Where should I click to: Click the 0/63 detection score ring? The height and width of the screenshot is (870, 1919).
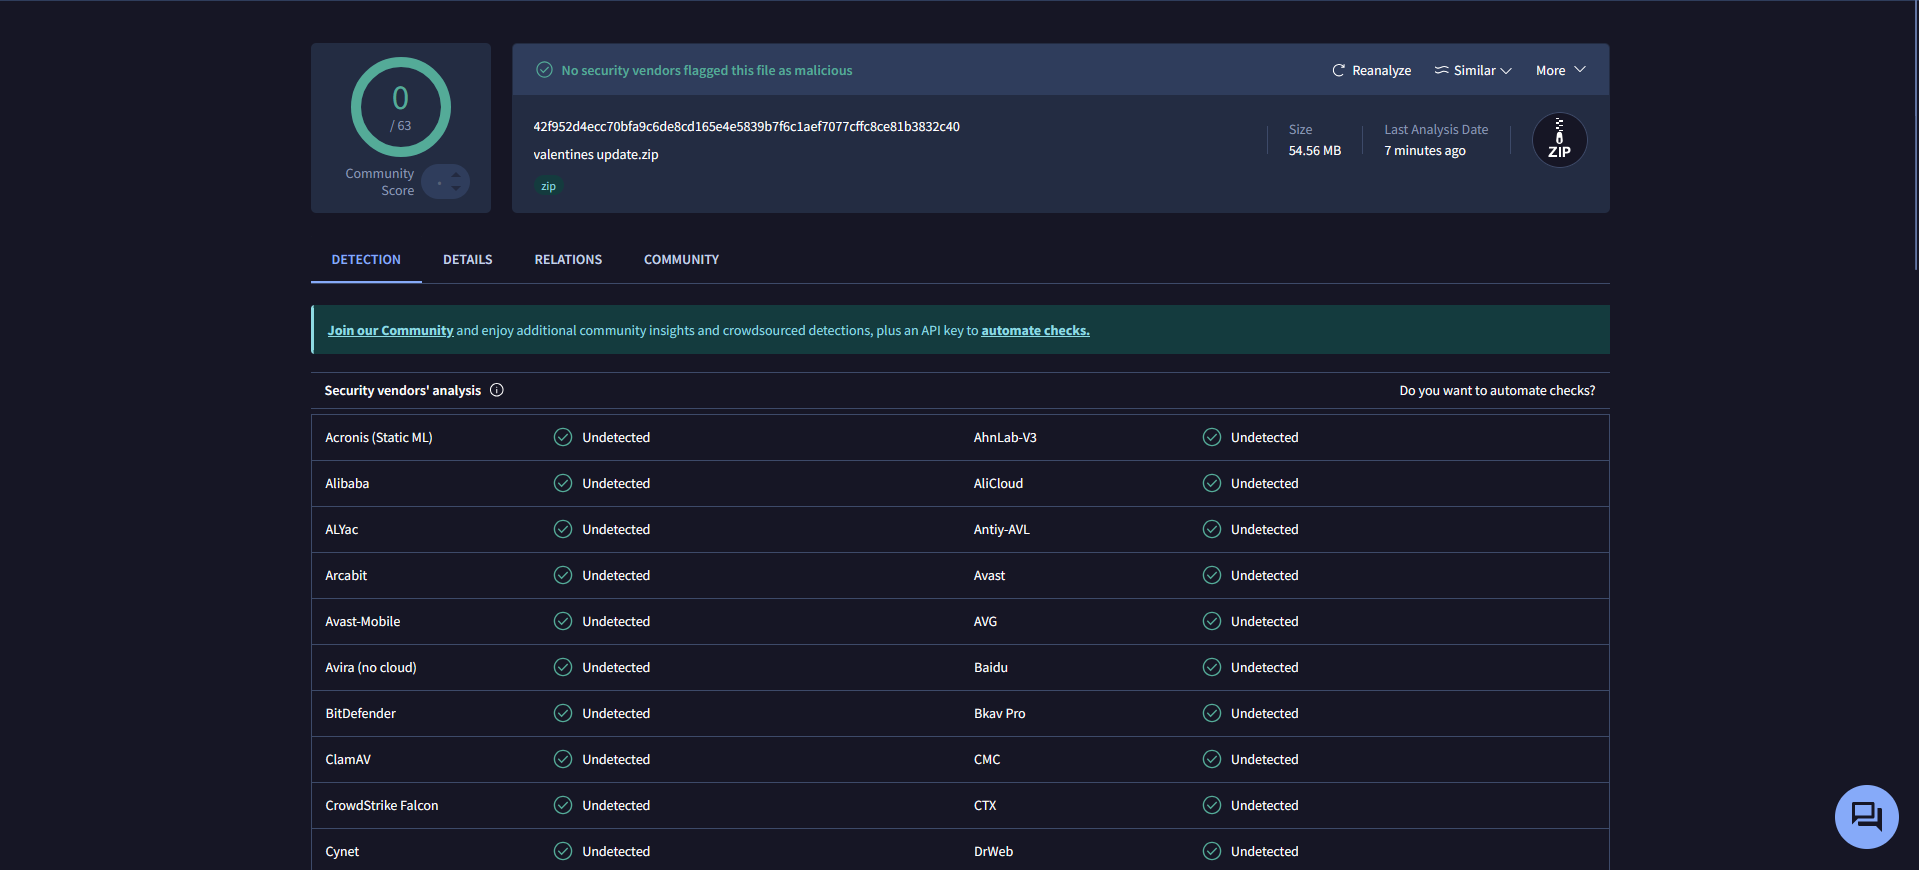click(x=400, y=107)
